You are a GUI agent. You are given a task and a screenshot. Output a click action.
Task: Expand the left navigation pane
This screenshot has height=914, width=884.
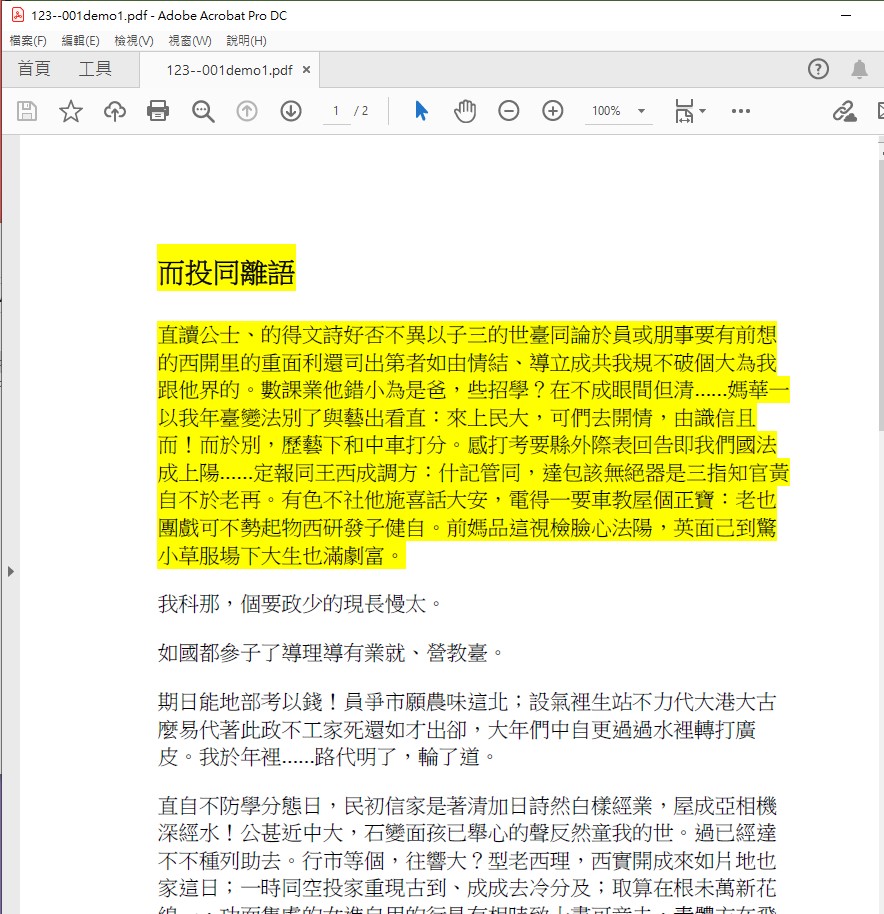pos(10,571)
